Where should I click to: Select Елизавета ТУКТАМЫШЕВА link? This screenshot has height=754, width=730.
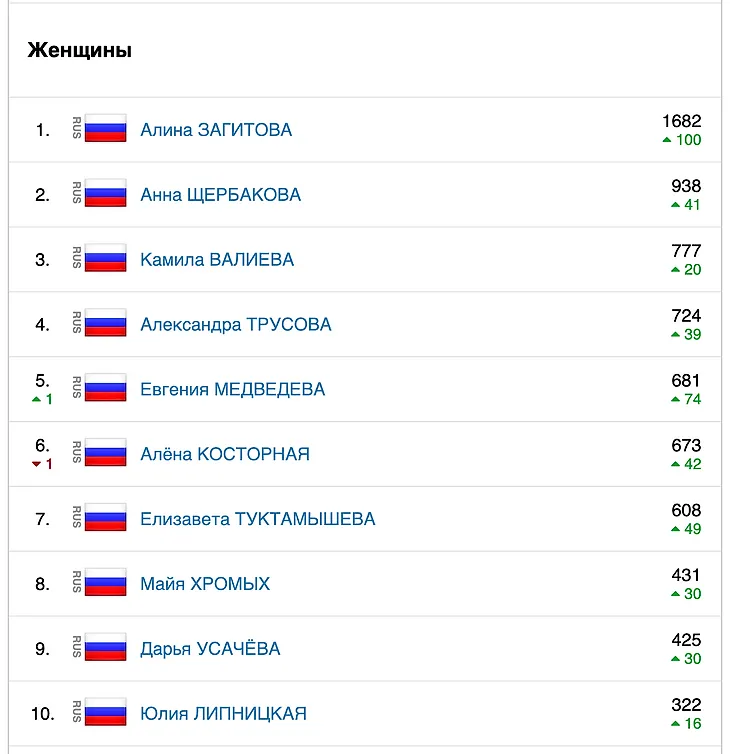[257, 519]
